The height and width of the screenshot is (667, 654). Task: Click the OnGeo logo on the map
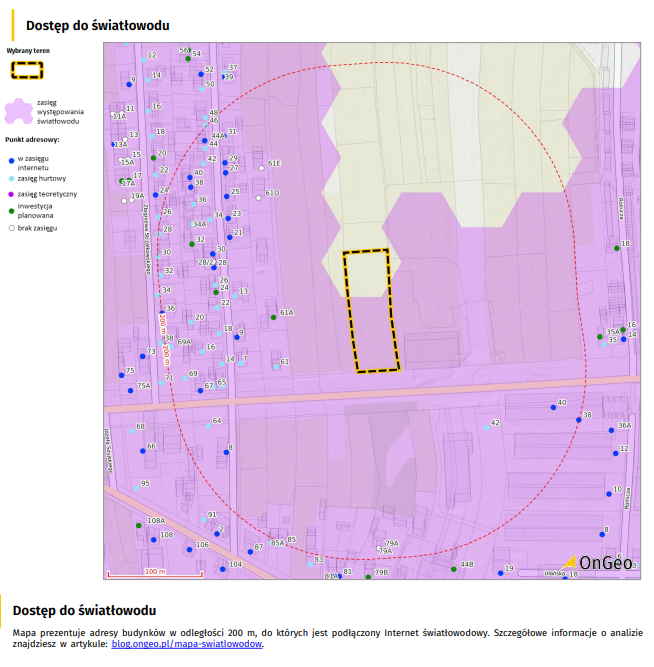pos(600,565)
